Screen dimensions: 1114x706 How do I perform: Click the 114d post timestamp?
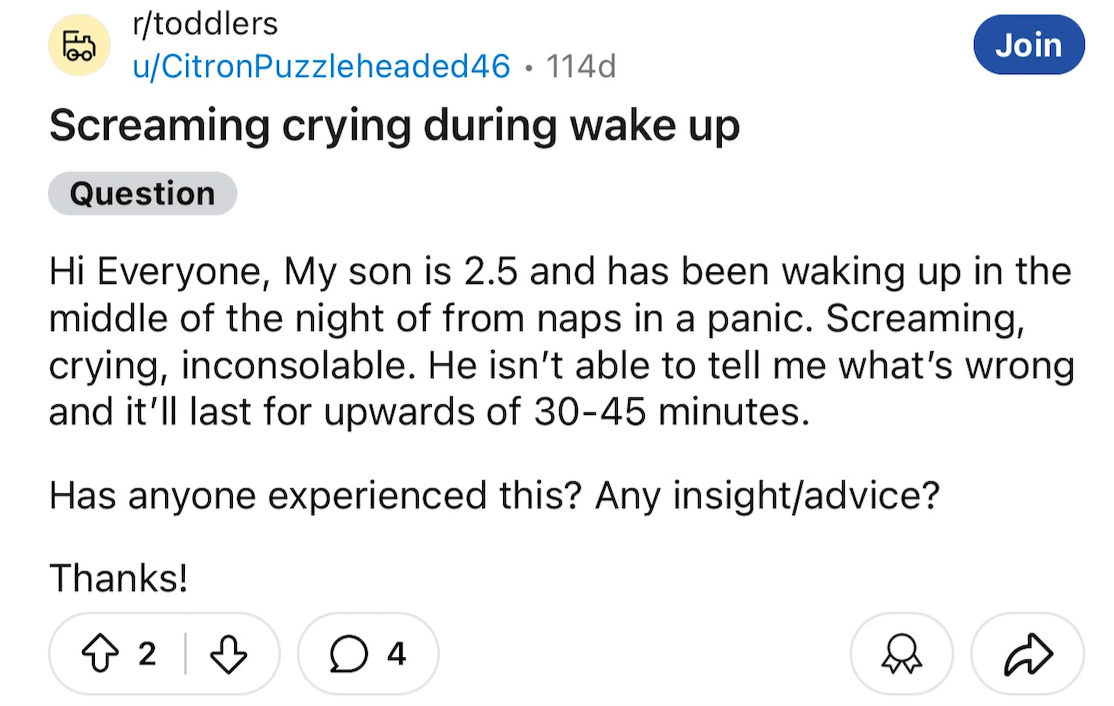[x=580, y=67]
